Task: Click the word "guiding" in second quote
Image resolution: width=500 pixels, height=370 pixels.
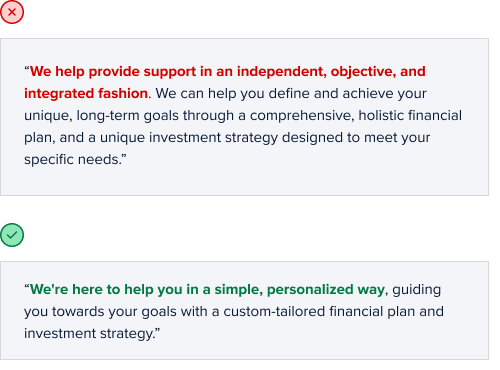Action: point(416,290)
